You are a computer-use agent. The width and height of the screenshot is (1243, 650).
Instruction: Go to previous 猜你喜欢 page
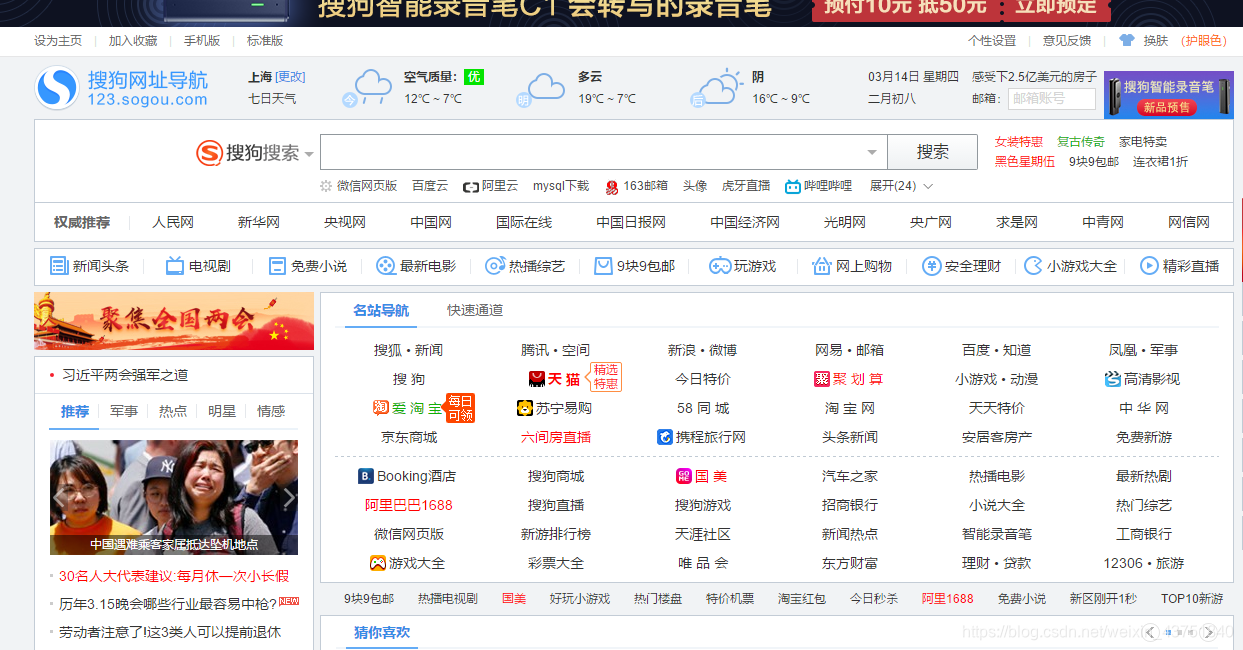click(x=1152, y=632)
